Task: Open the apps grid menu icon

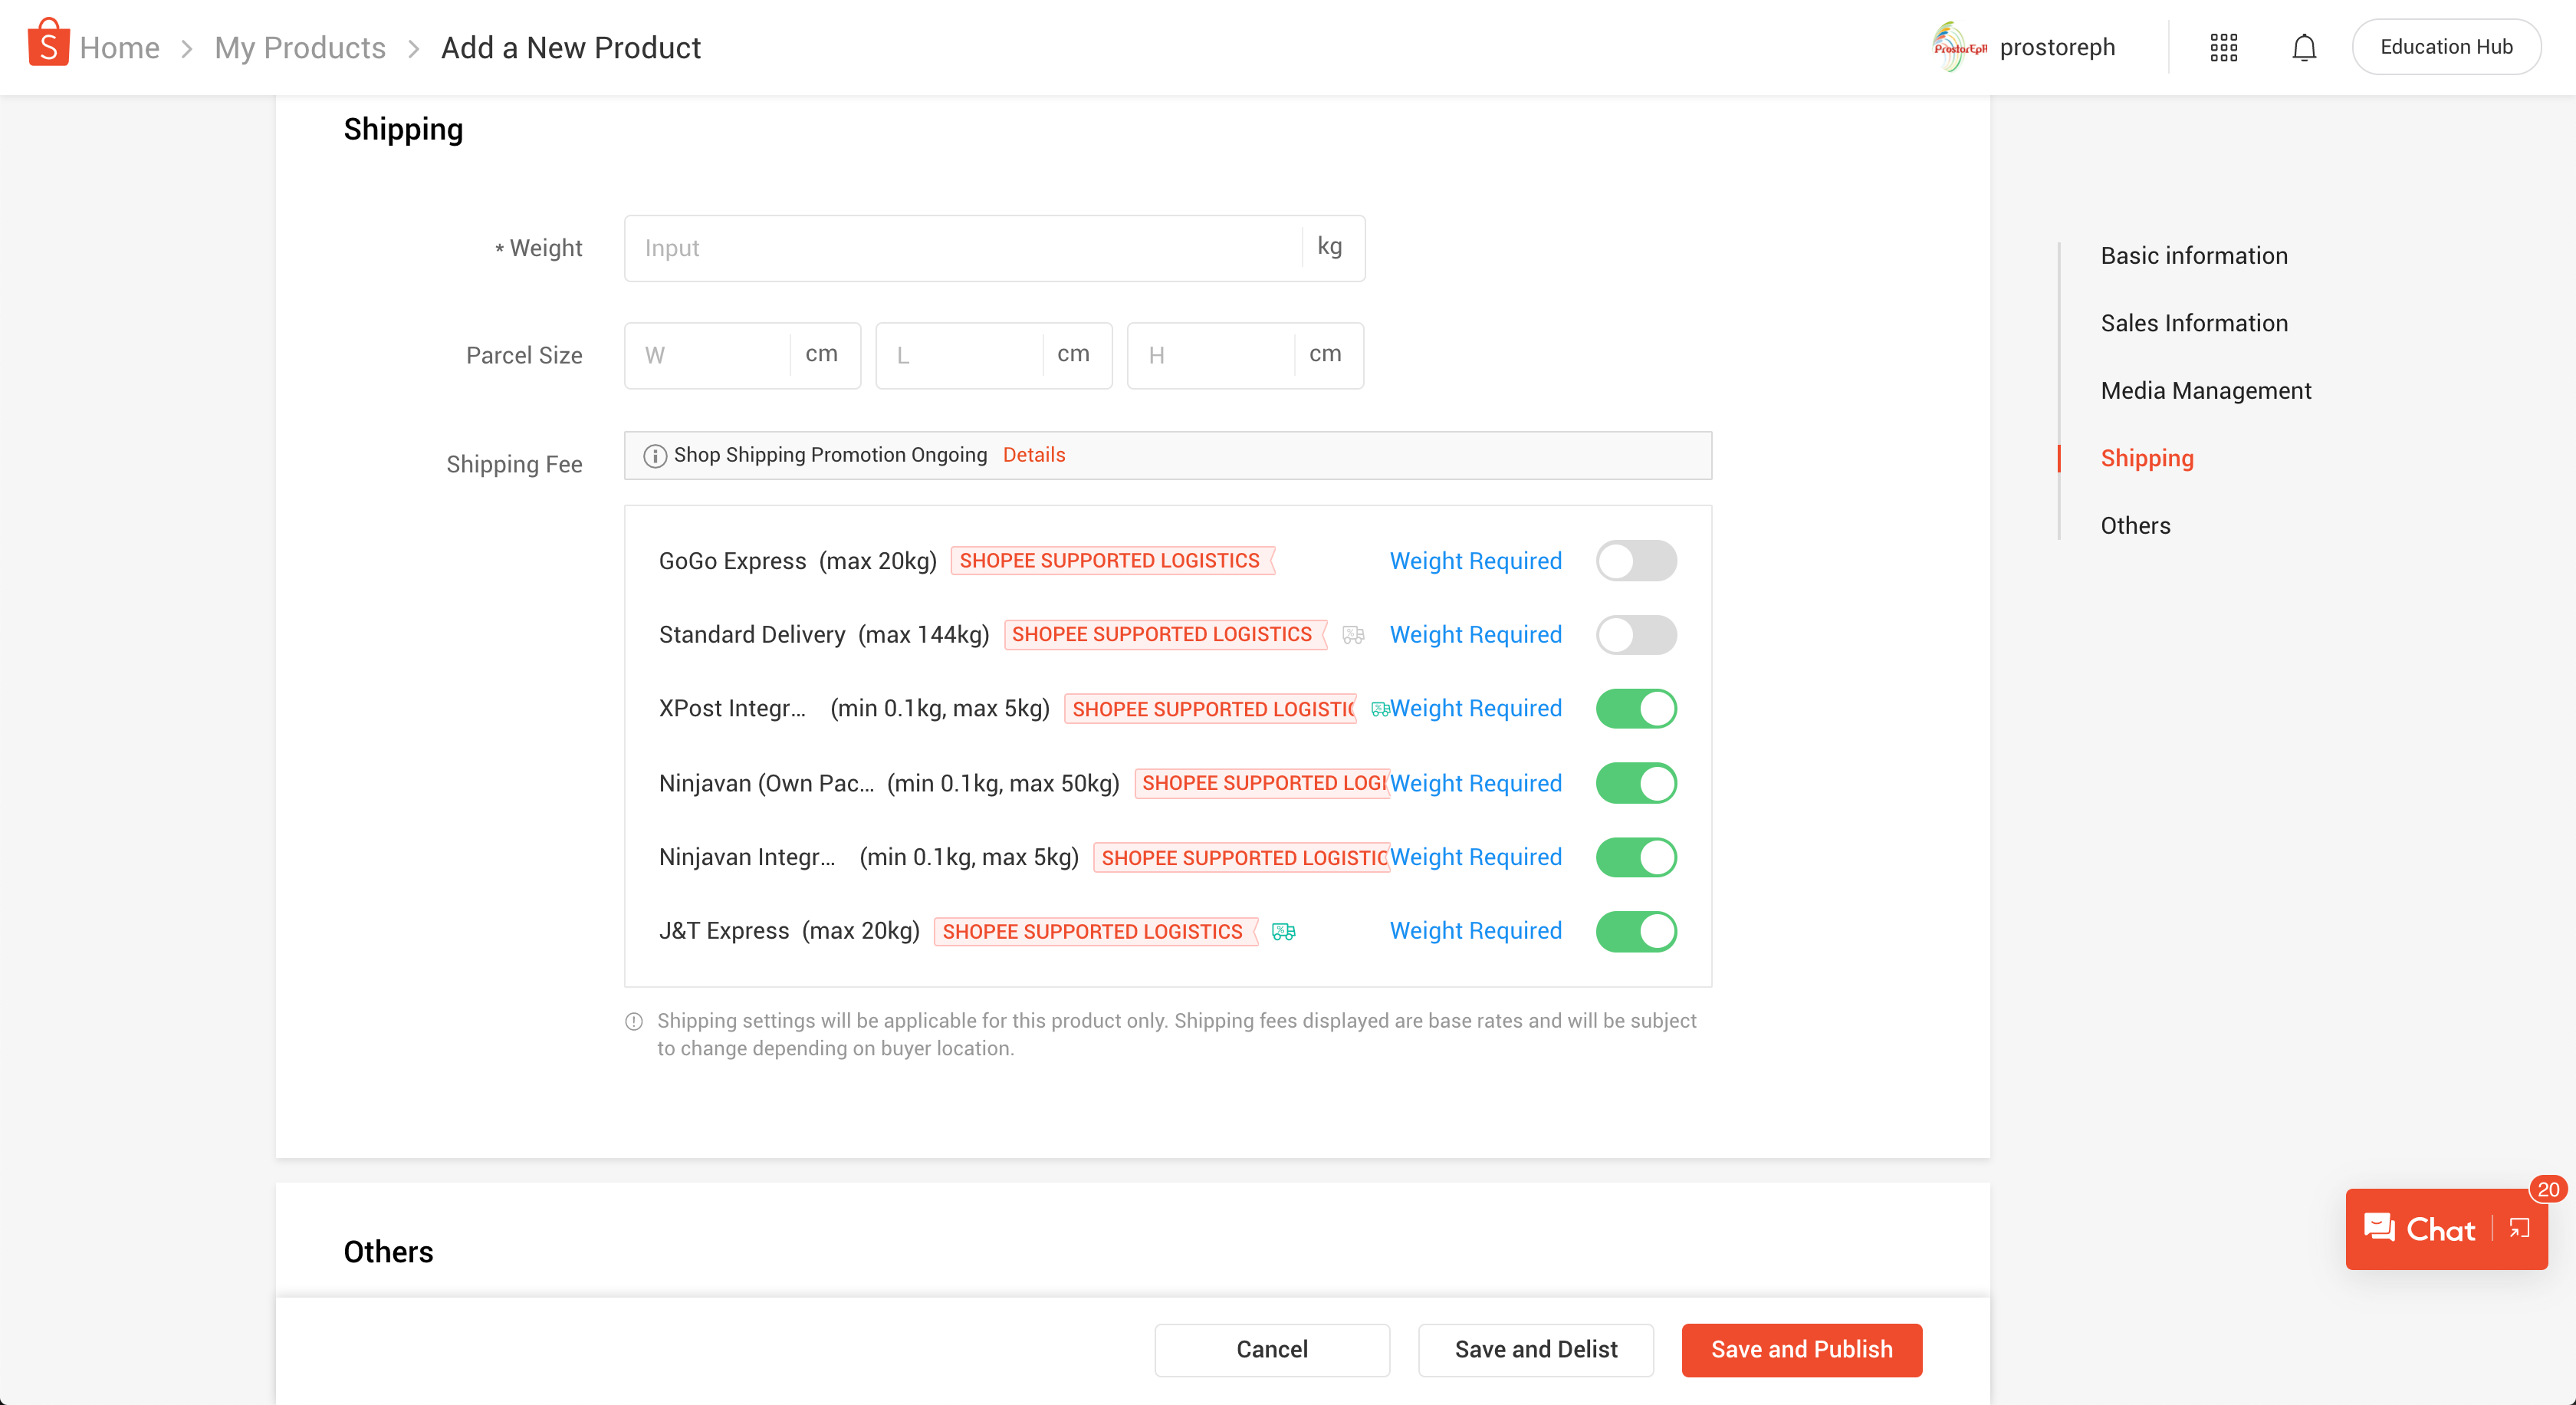Action: pos(2223,47)
